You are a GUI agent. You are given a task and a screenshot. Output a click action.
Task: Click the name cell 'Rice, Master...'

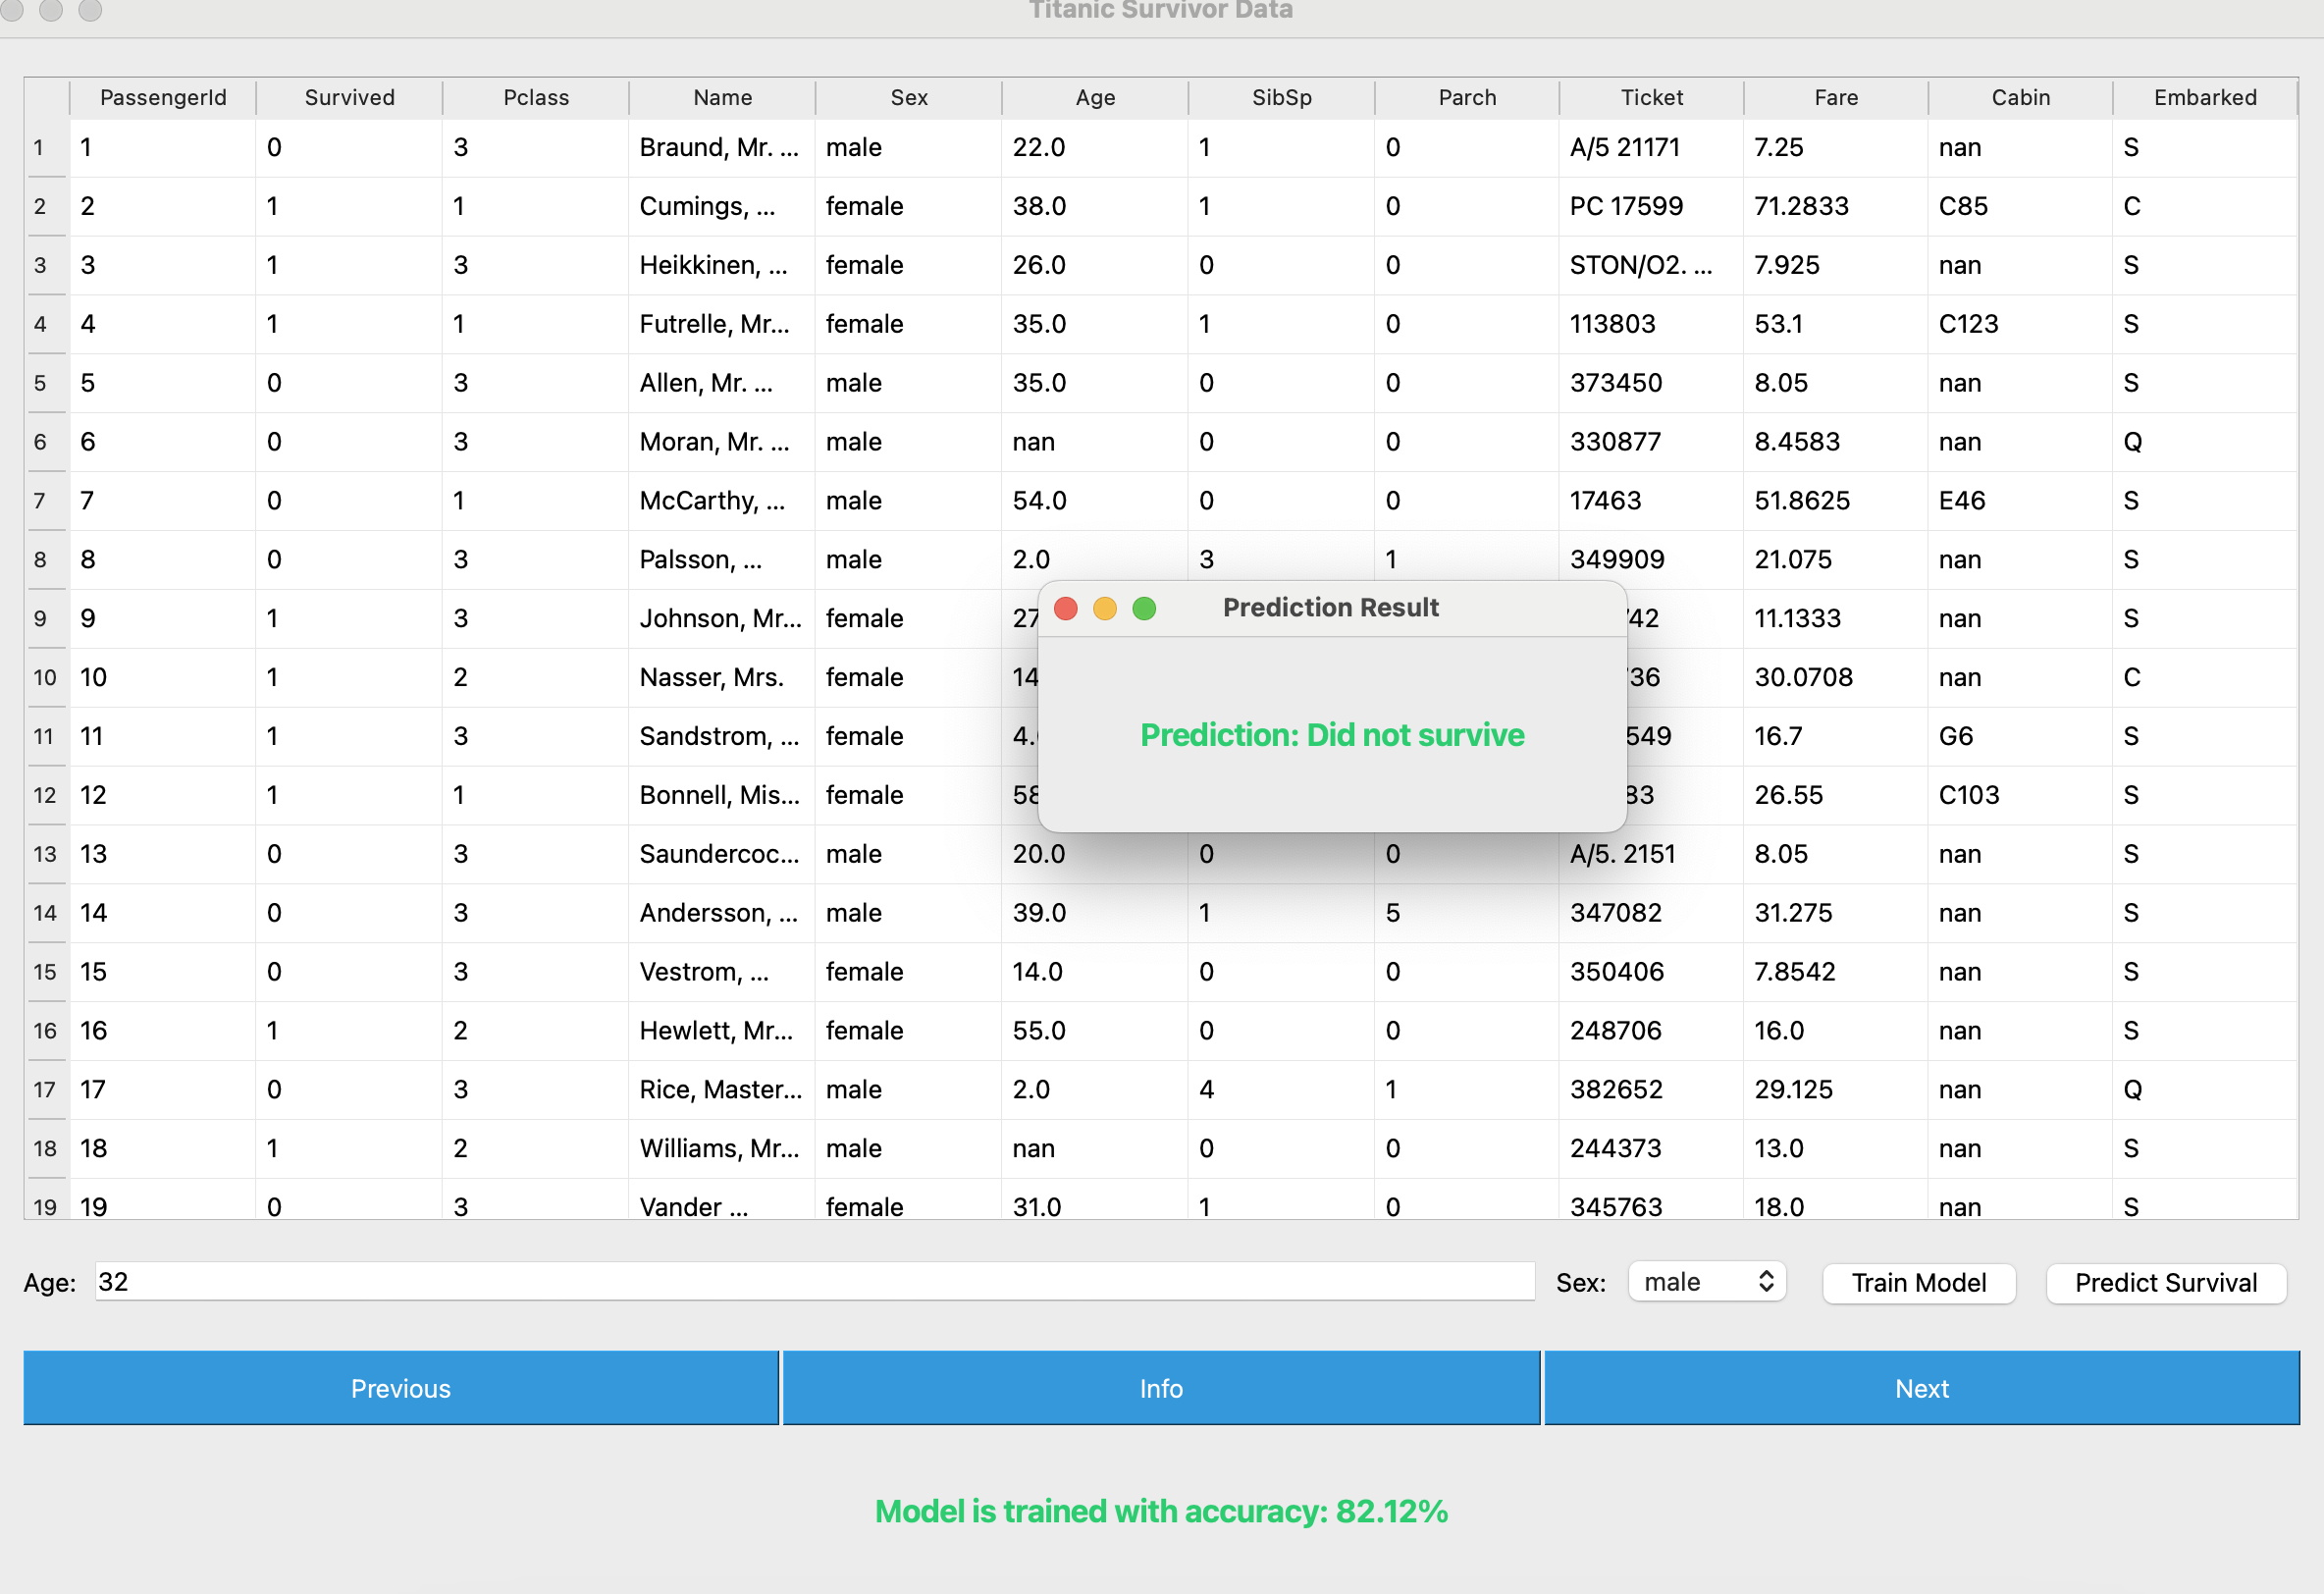[722, 1090]
